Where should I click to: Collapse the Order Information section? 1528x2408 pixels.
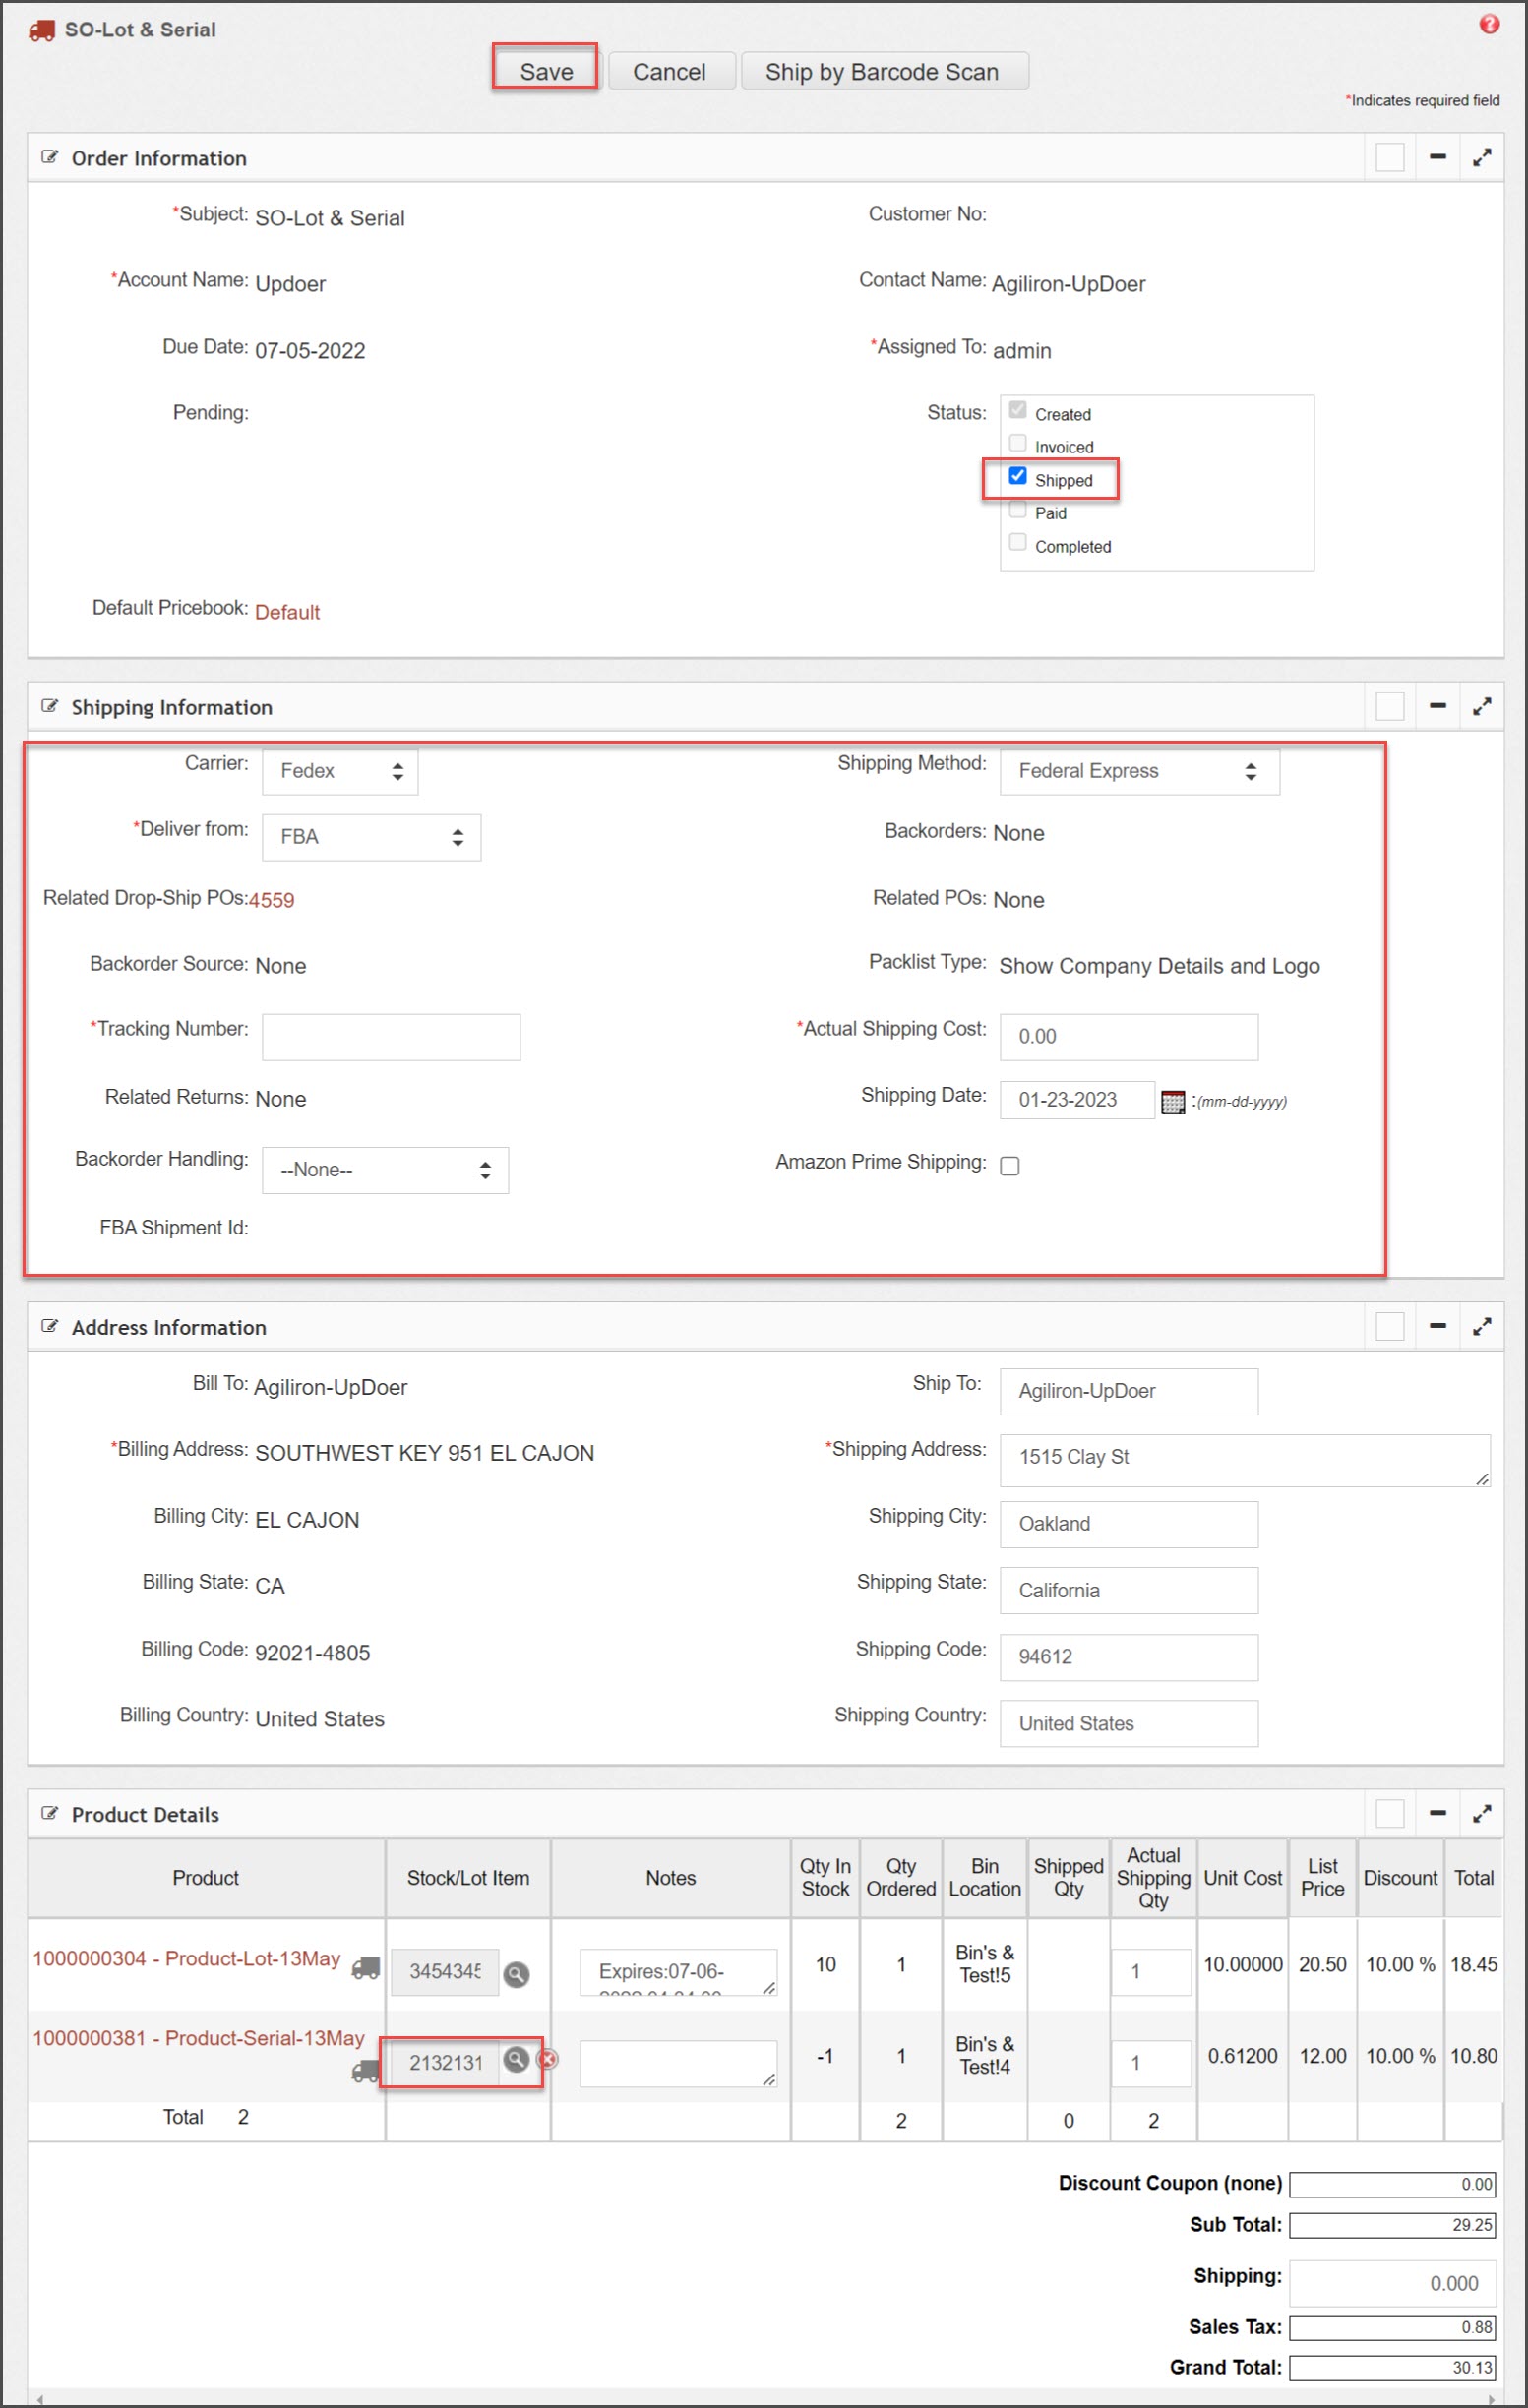(x=1437, y=157)
